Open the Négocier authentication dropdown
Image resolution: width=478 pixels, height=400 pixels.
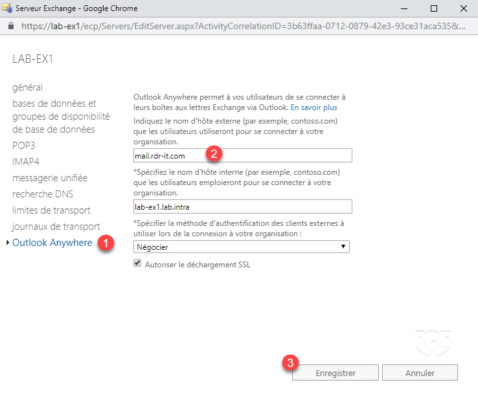pos(241,247)
